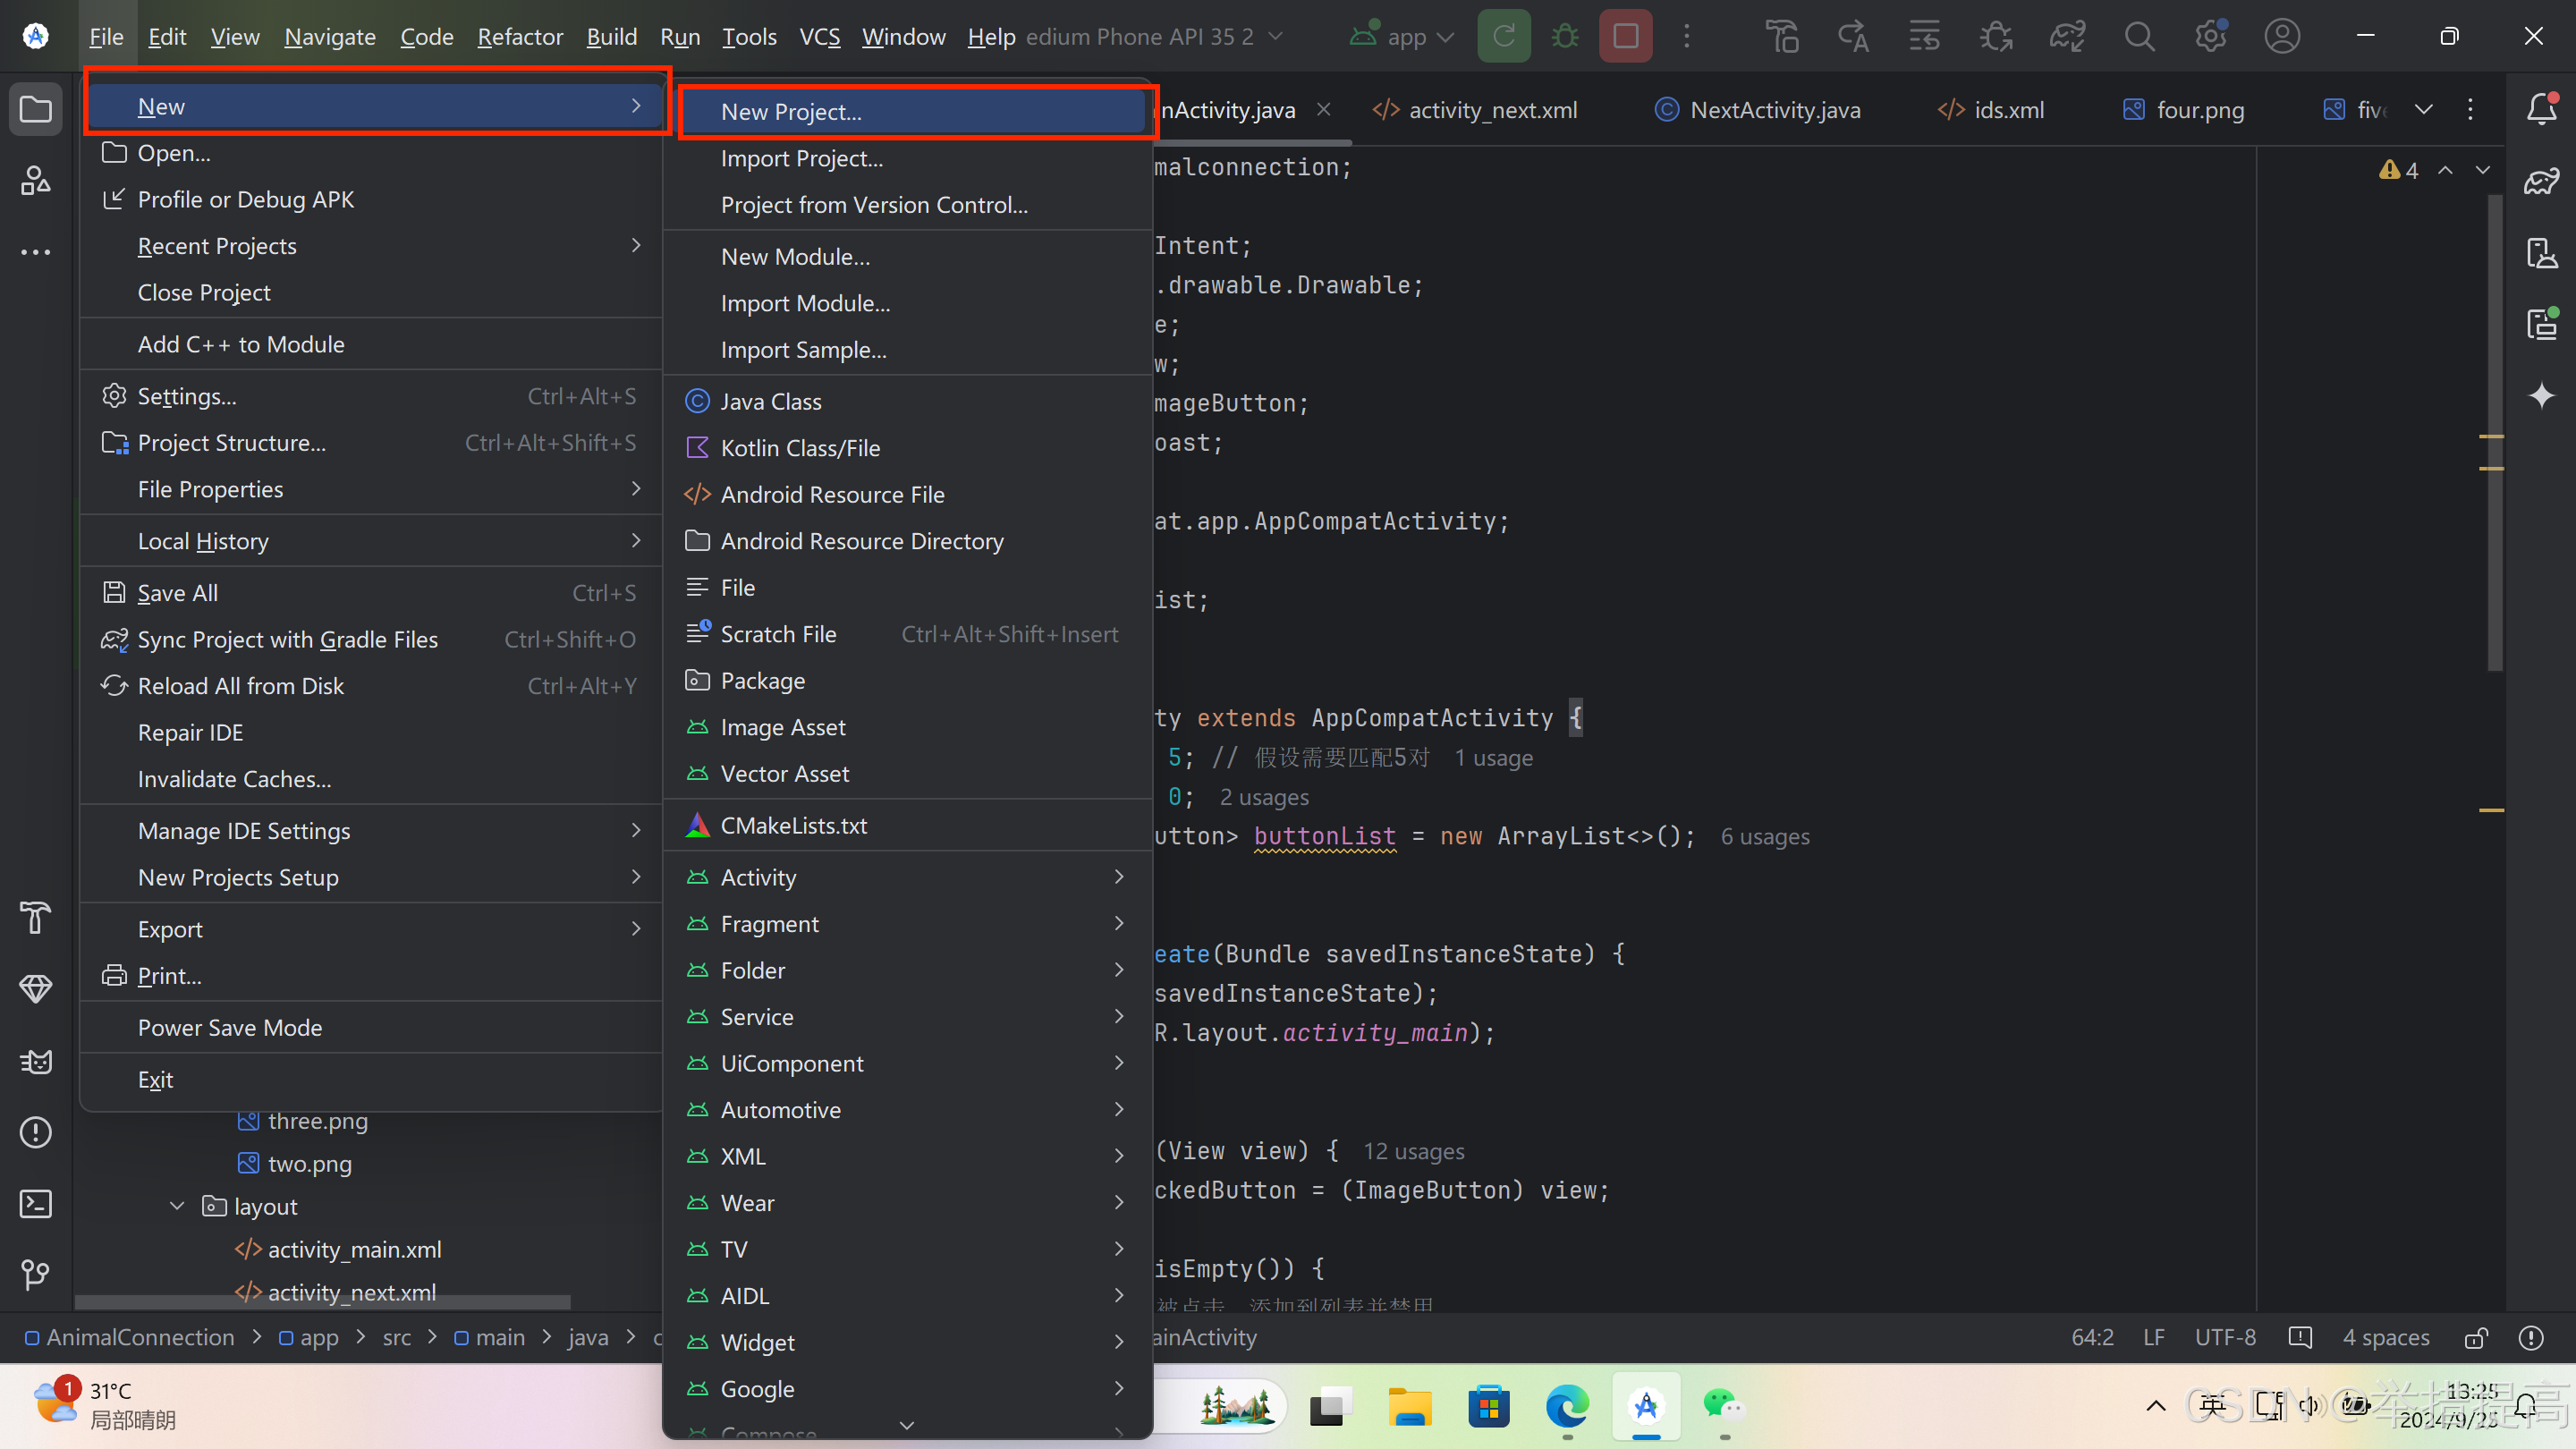Open Notifications bell in right sidebar

(x=2542, y=109)
